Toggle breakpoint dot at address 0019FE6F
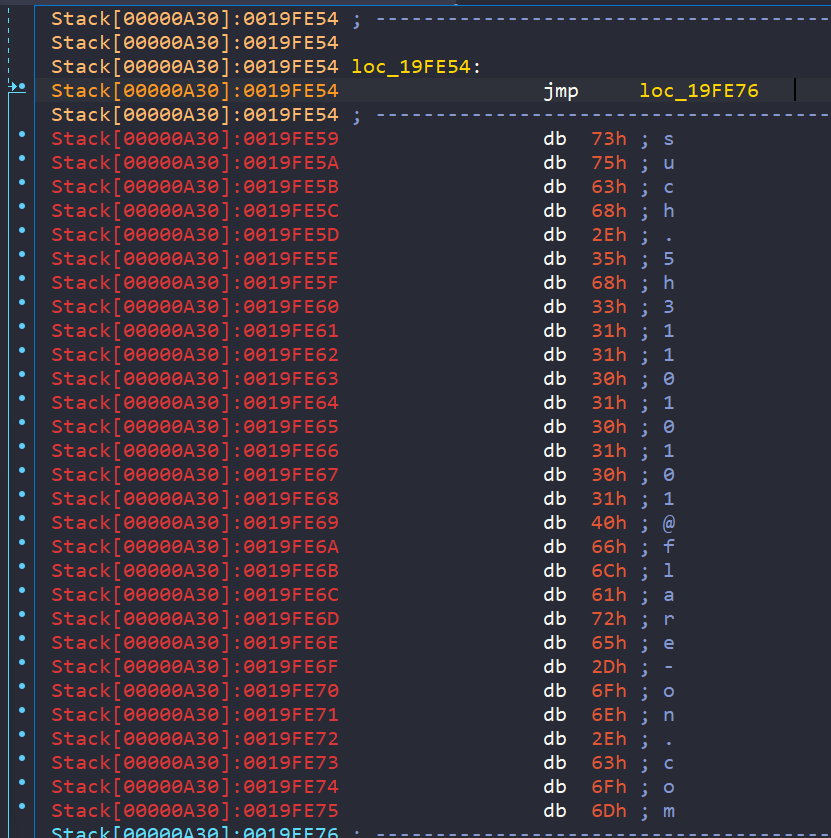 pyautogui.click(x=22, y=662)
